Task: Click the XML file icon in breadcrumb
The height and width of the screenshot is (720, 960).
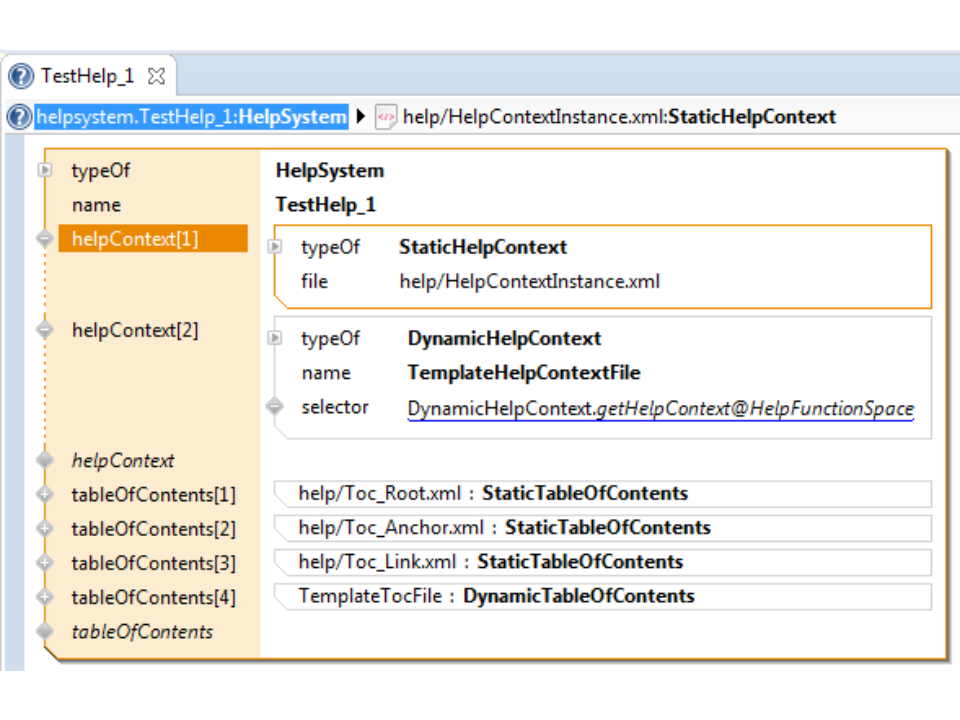Action: pos(385,117)
